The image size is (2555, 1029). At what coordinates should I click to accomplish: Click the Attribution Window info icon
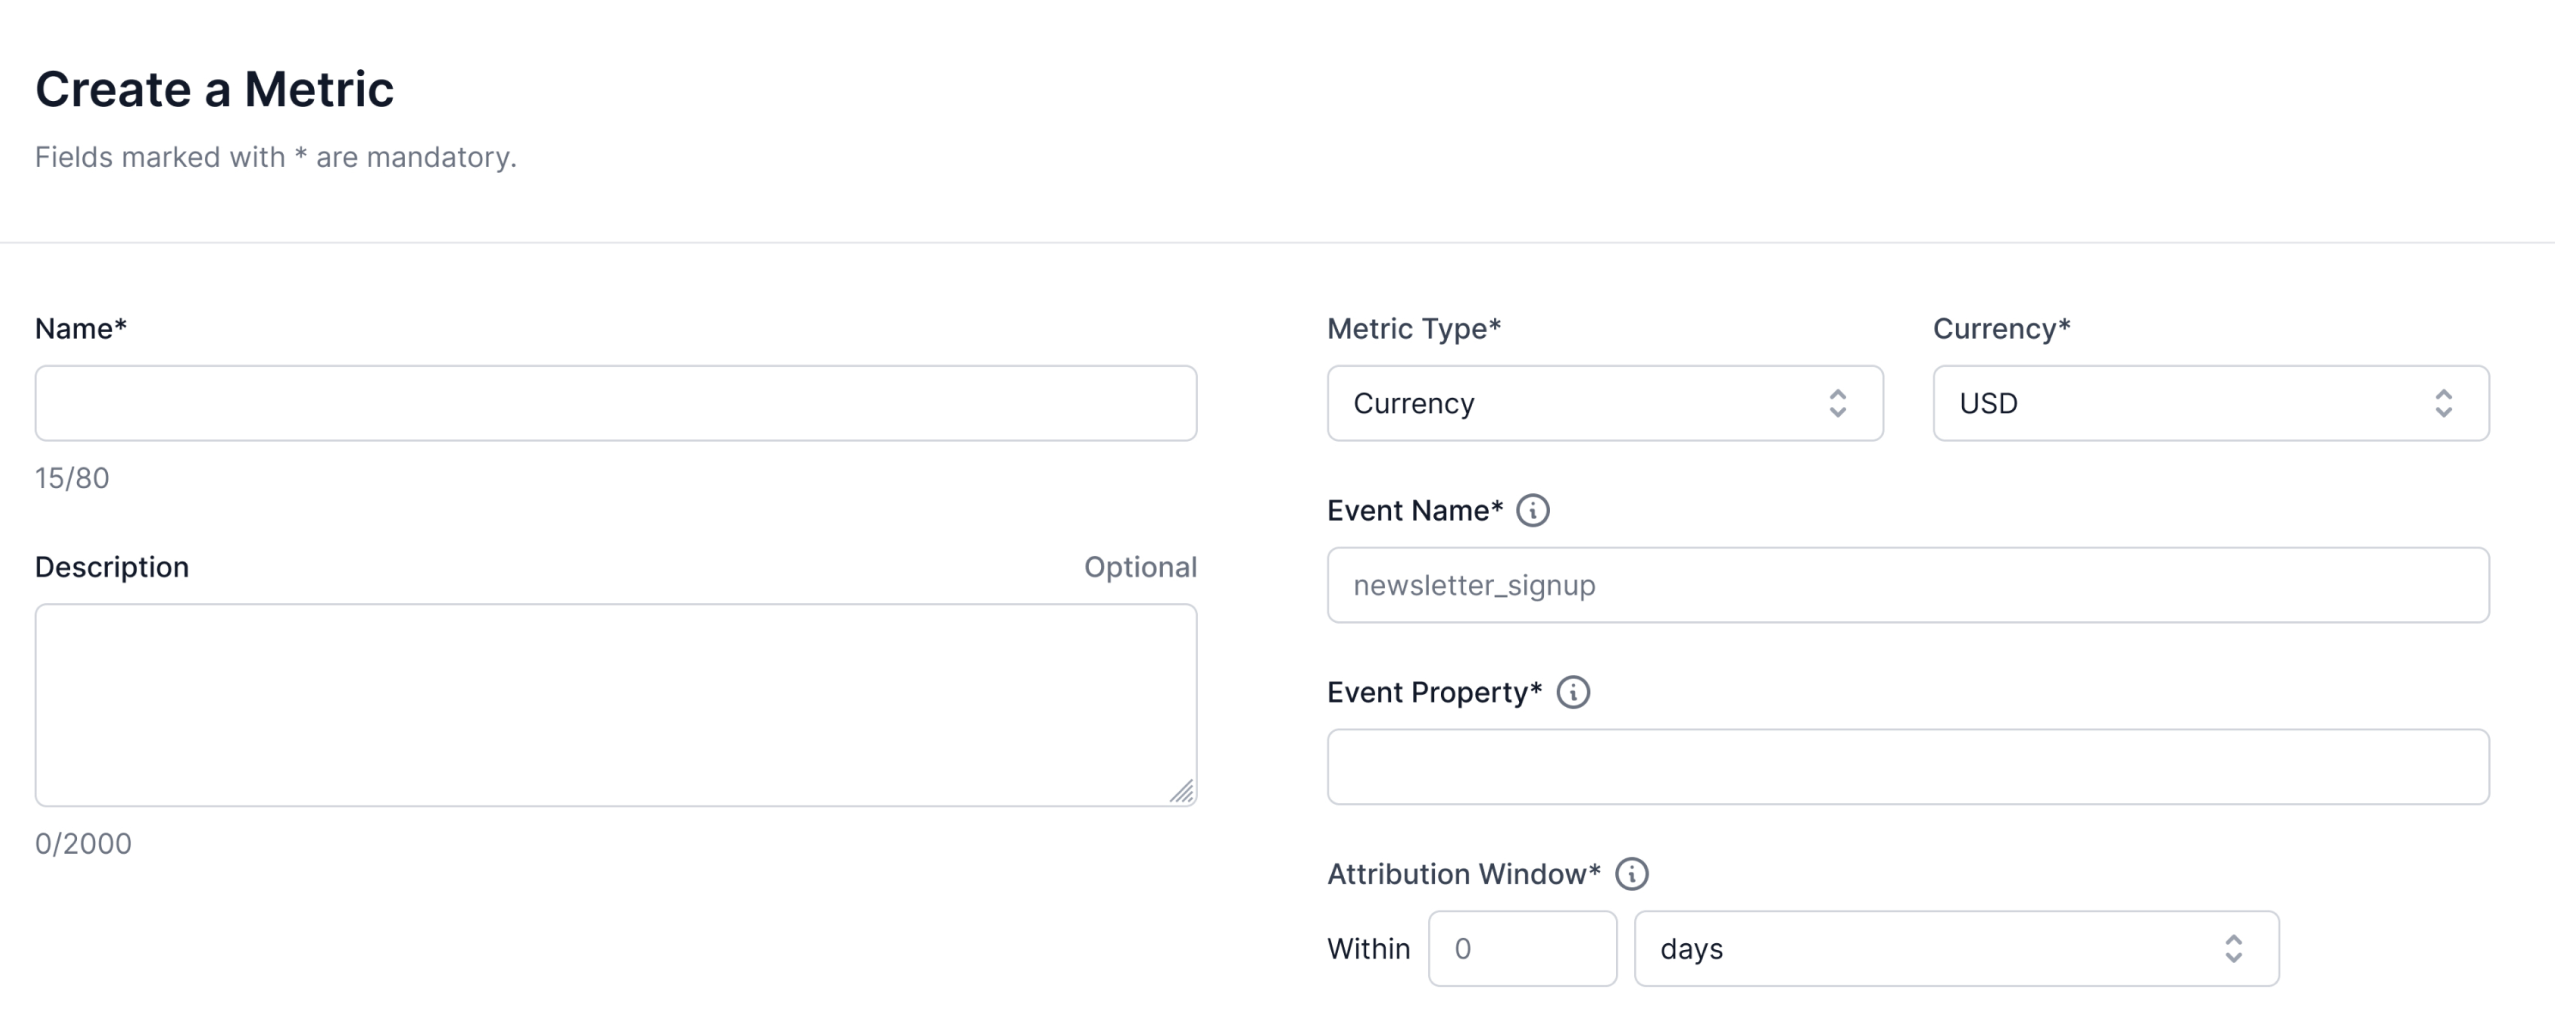(x=1632, y=872)
